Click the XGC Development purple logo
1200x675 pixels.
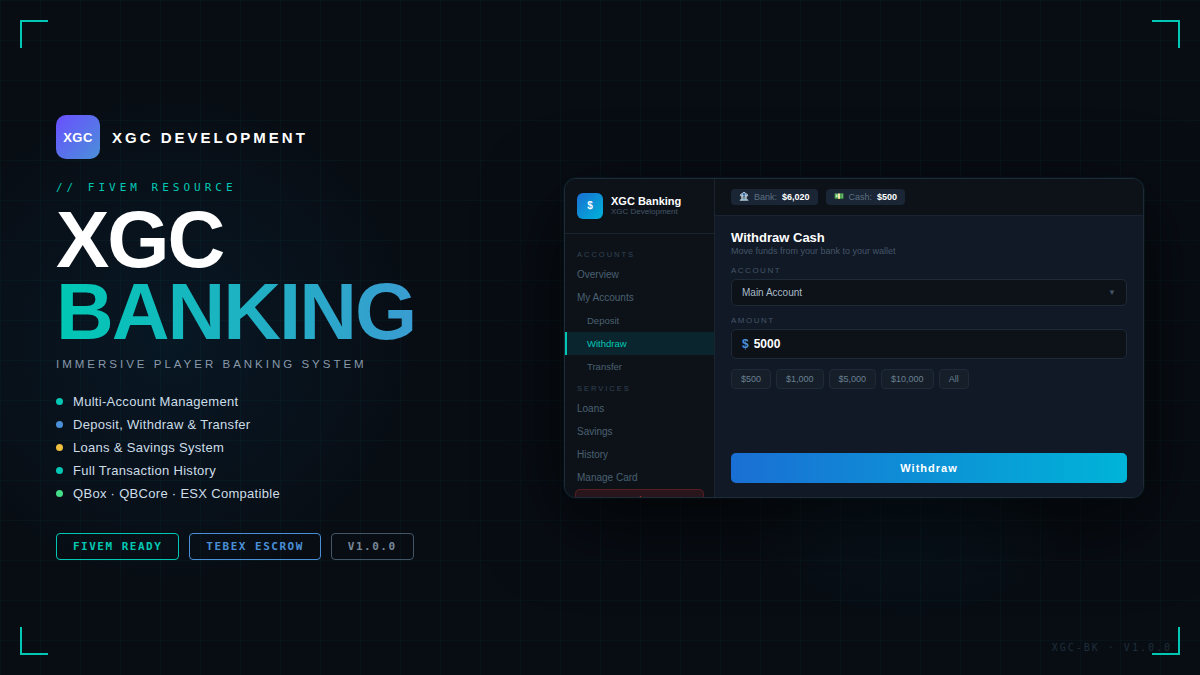coord(78,137)
